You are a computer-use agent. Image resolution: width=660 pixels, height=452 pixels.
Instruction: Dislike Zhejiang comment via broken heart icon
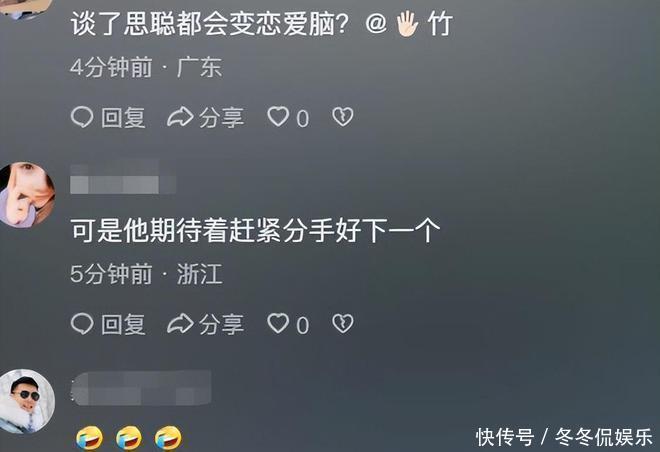click(343, 324)
